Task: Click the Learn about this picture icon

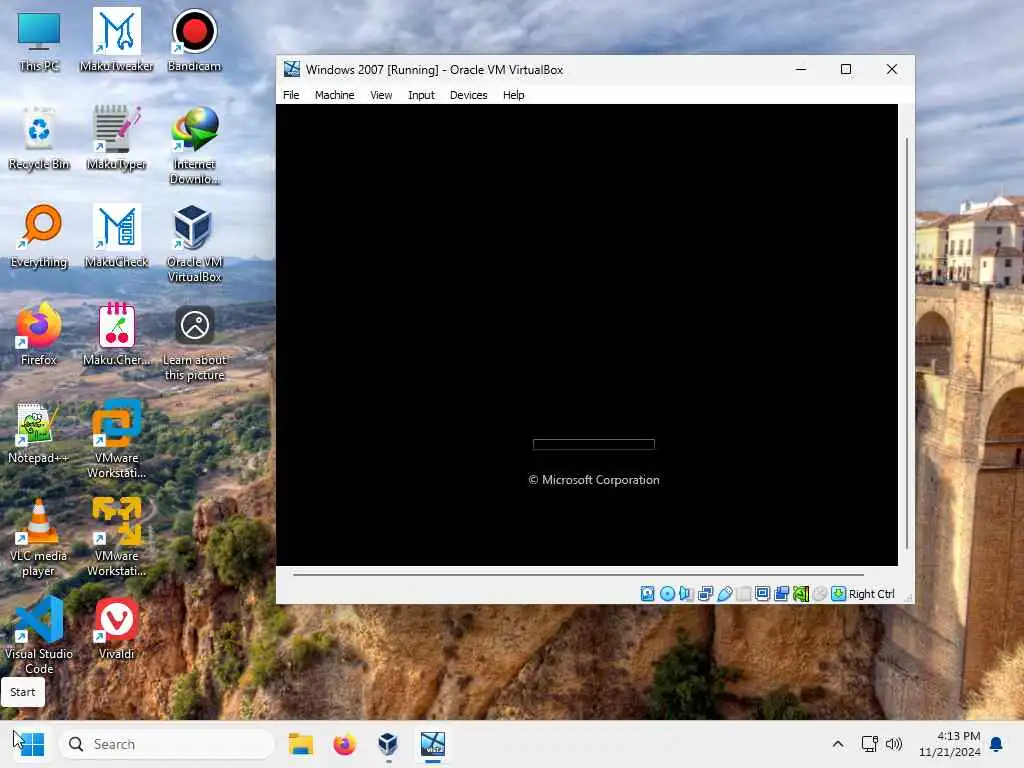Action: [194, 342]
